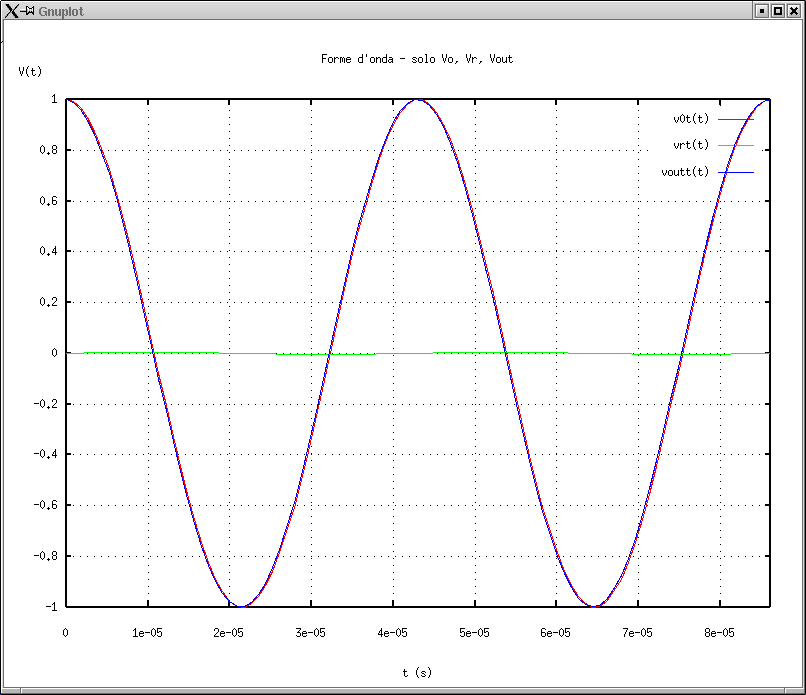The width and height of the screenshot is (806, 695).
Task: Click the Gnuplot title bar text
Action: 60,10
